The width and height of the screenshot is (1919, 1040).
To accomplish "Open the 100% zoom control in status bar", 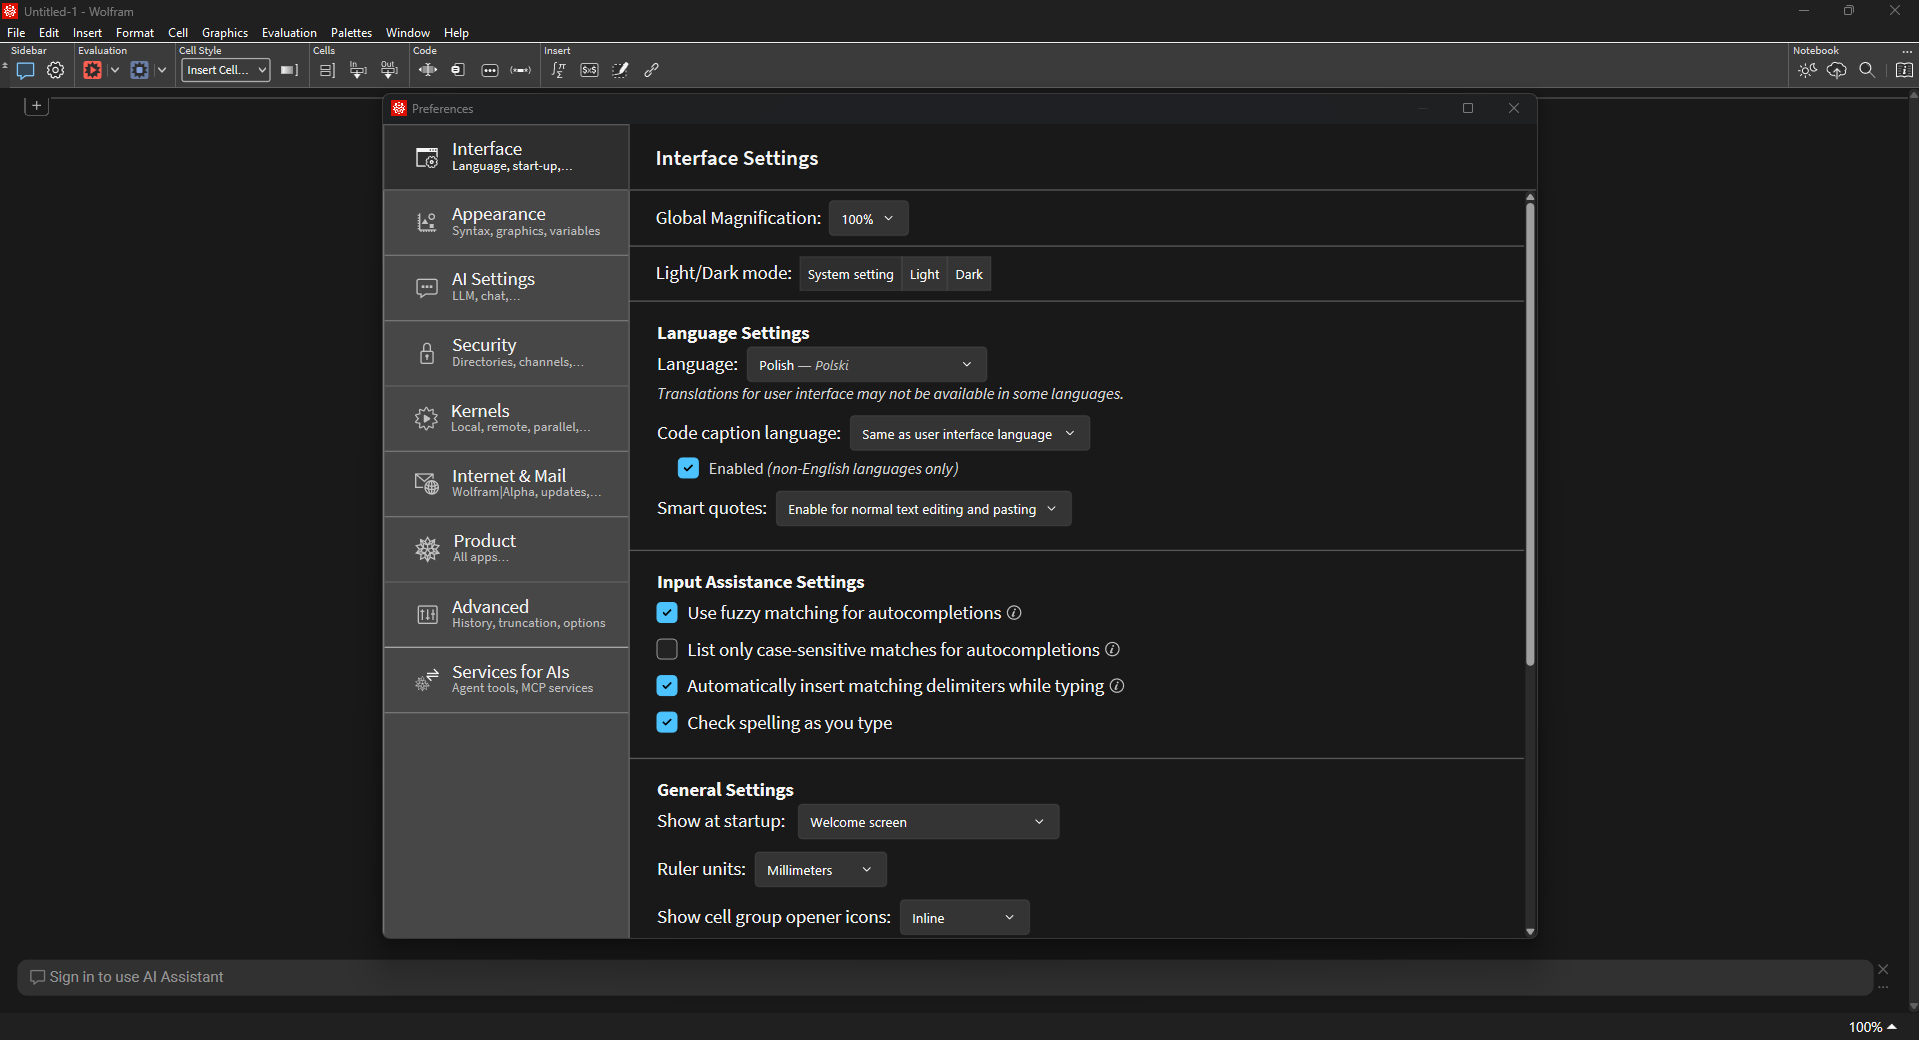I will click(1872, 1027).
